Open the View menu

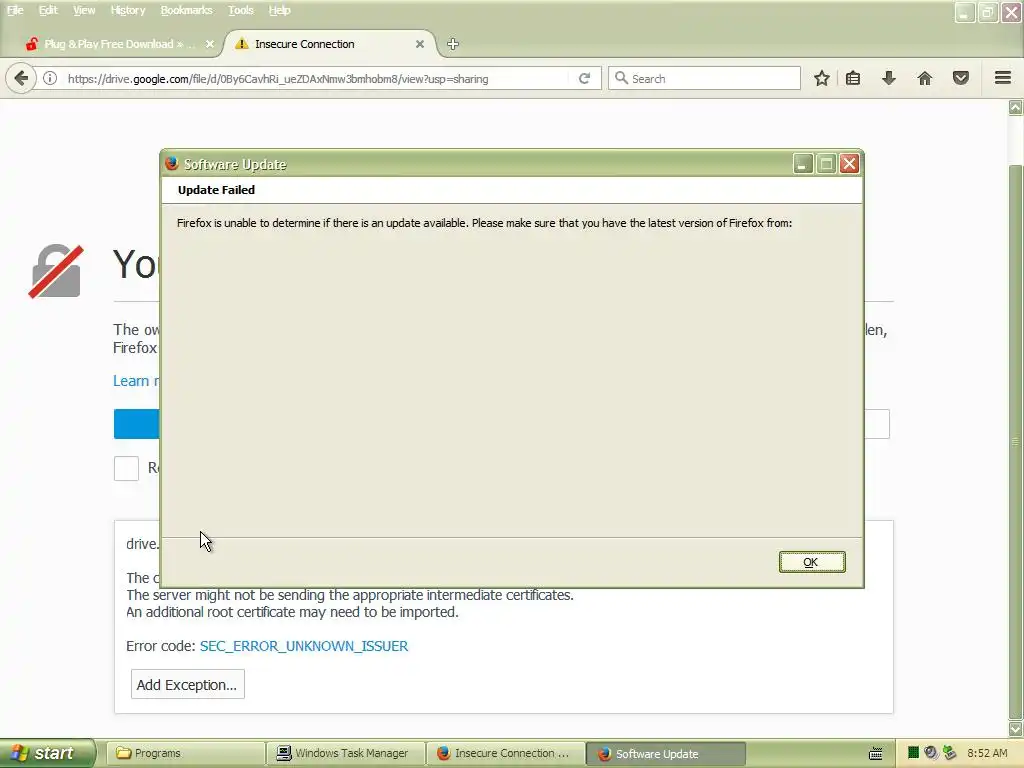(84, 10)
